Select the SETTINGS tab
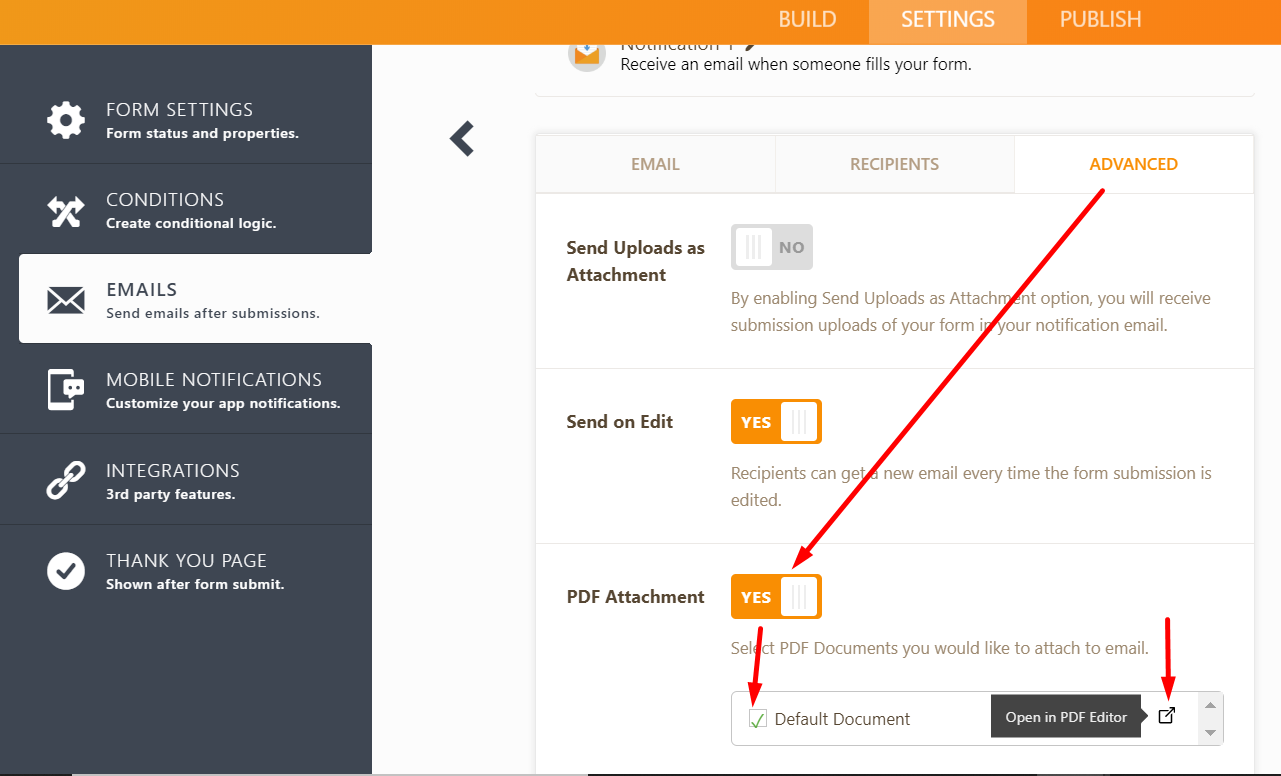The width and height of the screenshot is (1281, 776). tap(947, 20)
